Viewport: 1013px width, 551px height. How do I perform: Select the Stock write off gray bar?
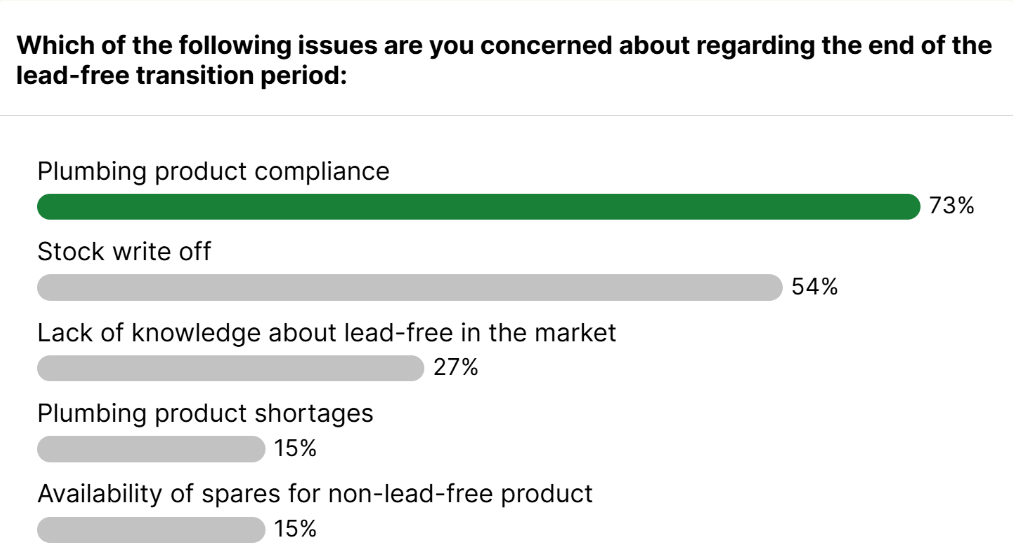pos(409,288)
